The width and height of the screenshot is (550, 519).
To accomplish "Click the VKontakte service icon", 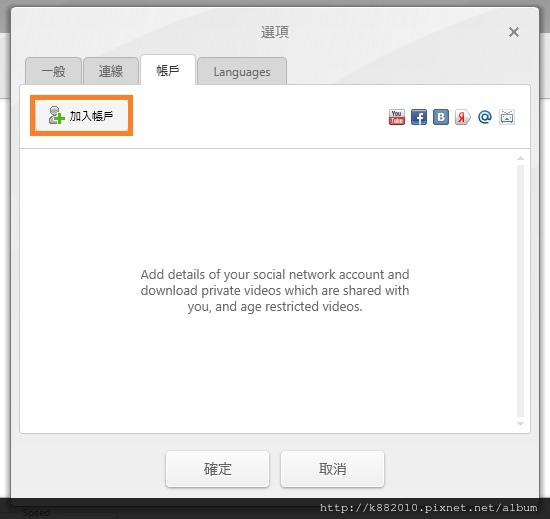I will (441, 117).
